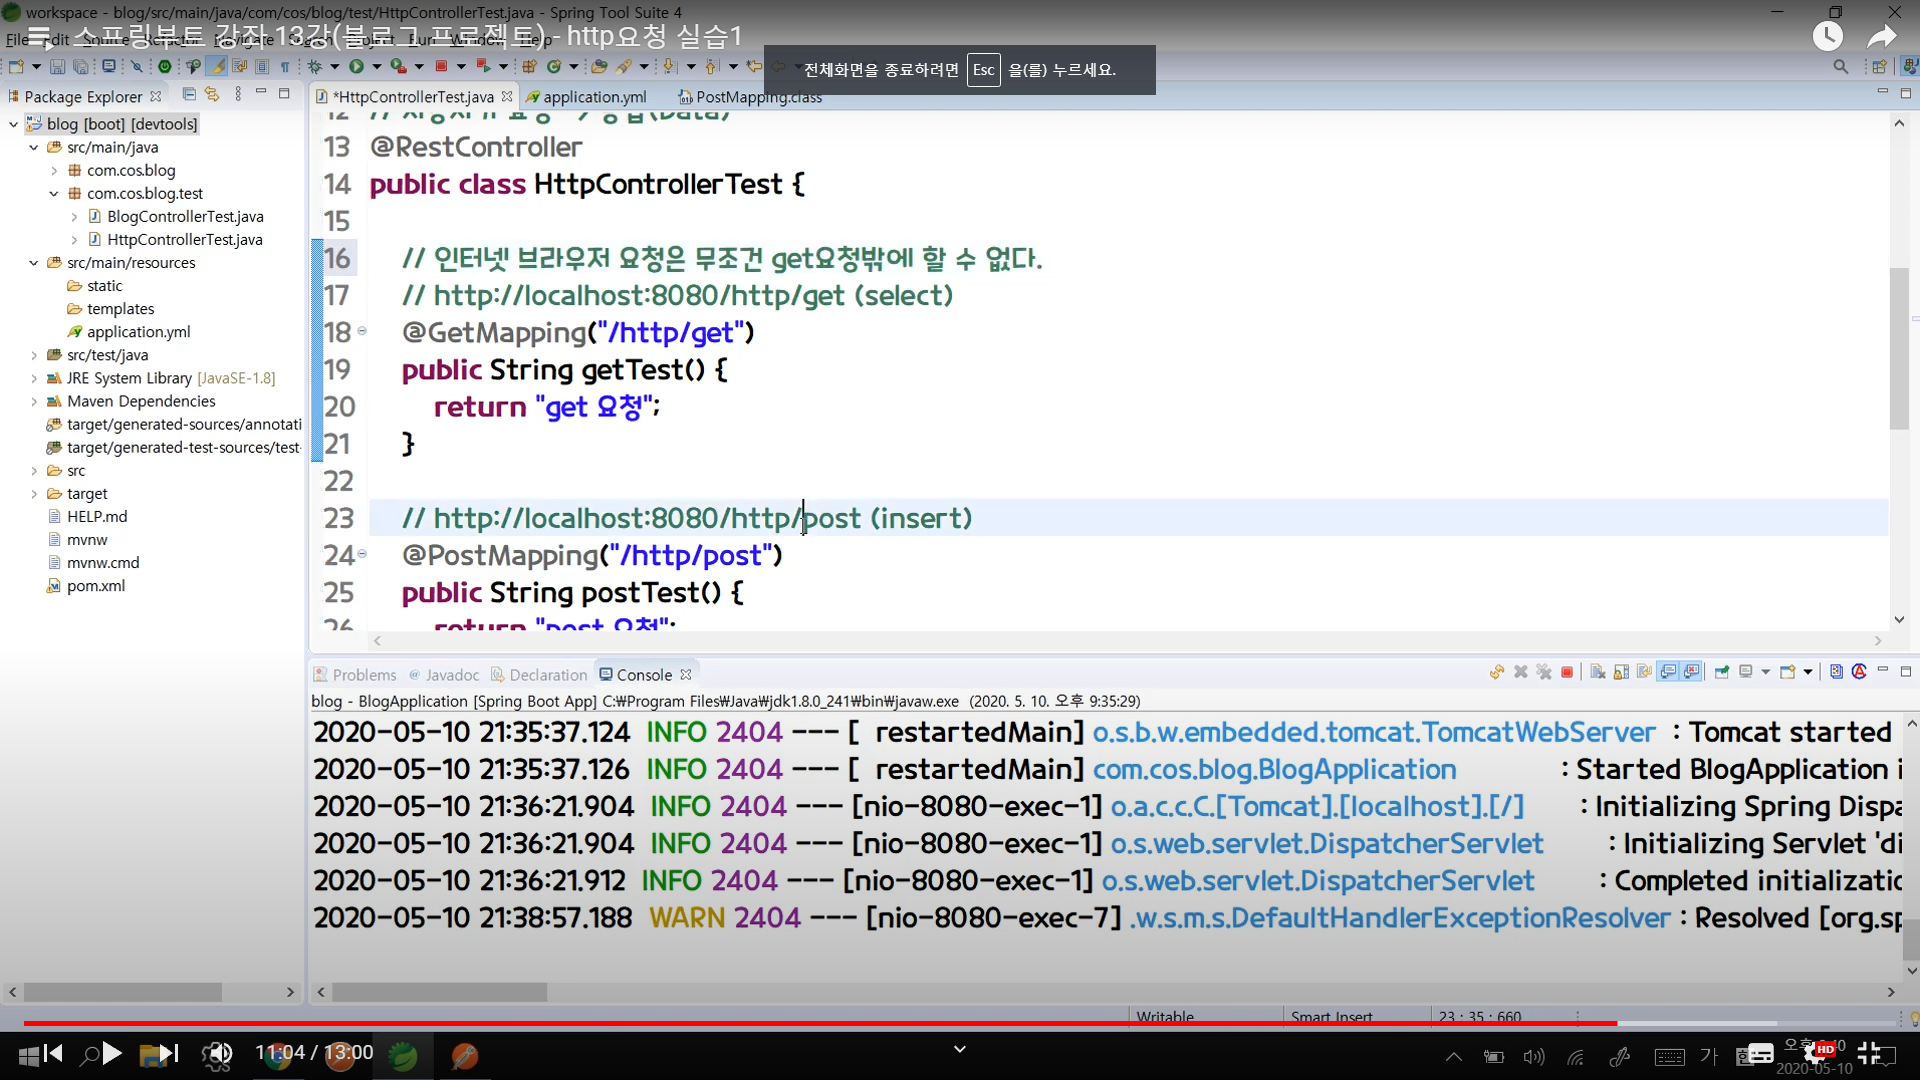Toggle Console Scroll Lock icon
Screen dimensions: 1920x1080
[x=1621, y=672]
